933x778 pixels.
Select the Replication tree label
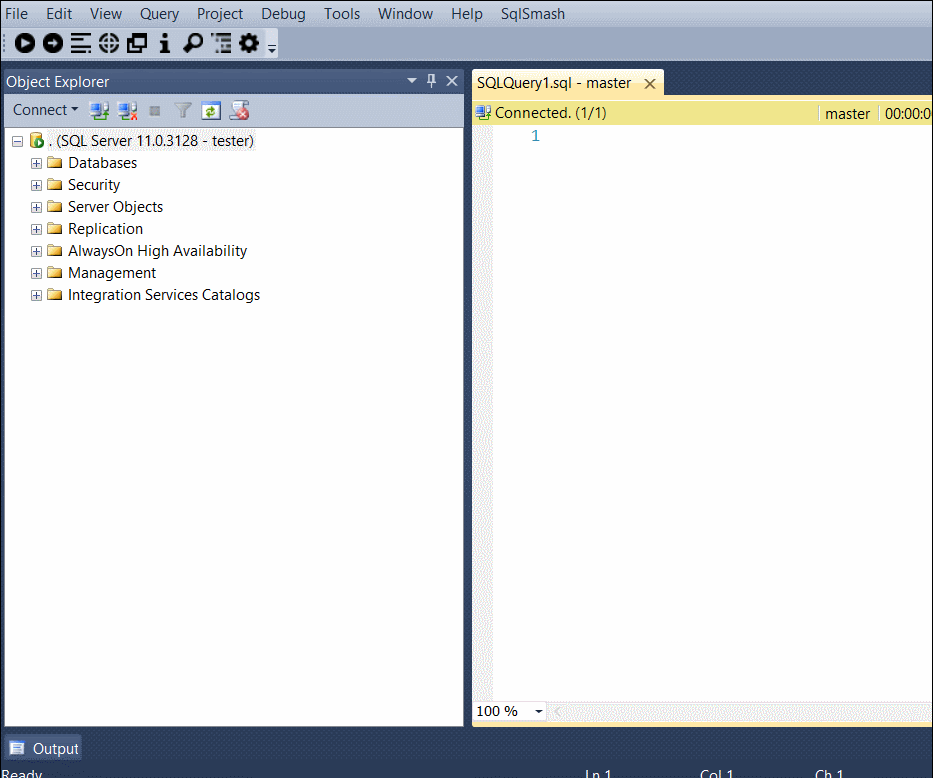(x=105, y=229)
